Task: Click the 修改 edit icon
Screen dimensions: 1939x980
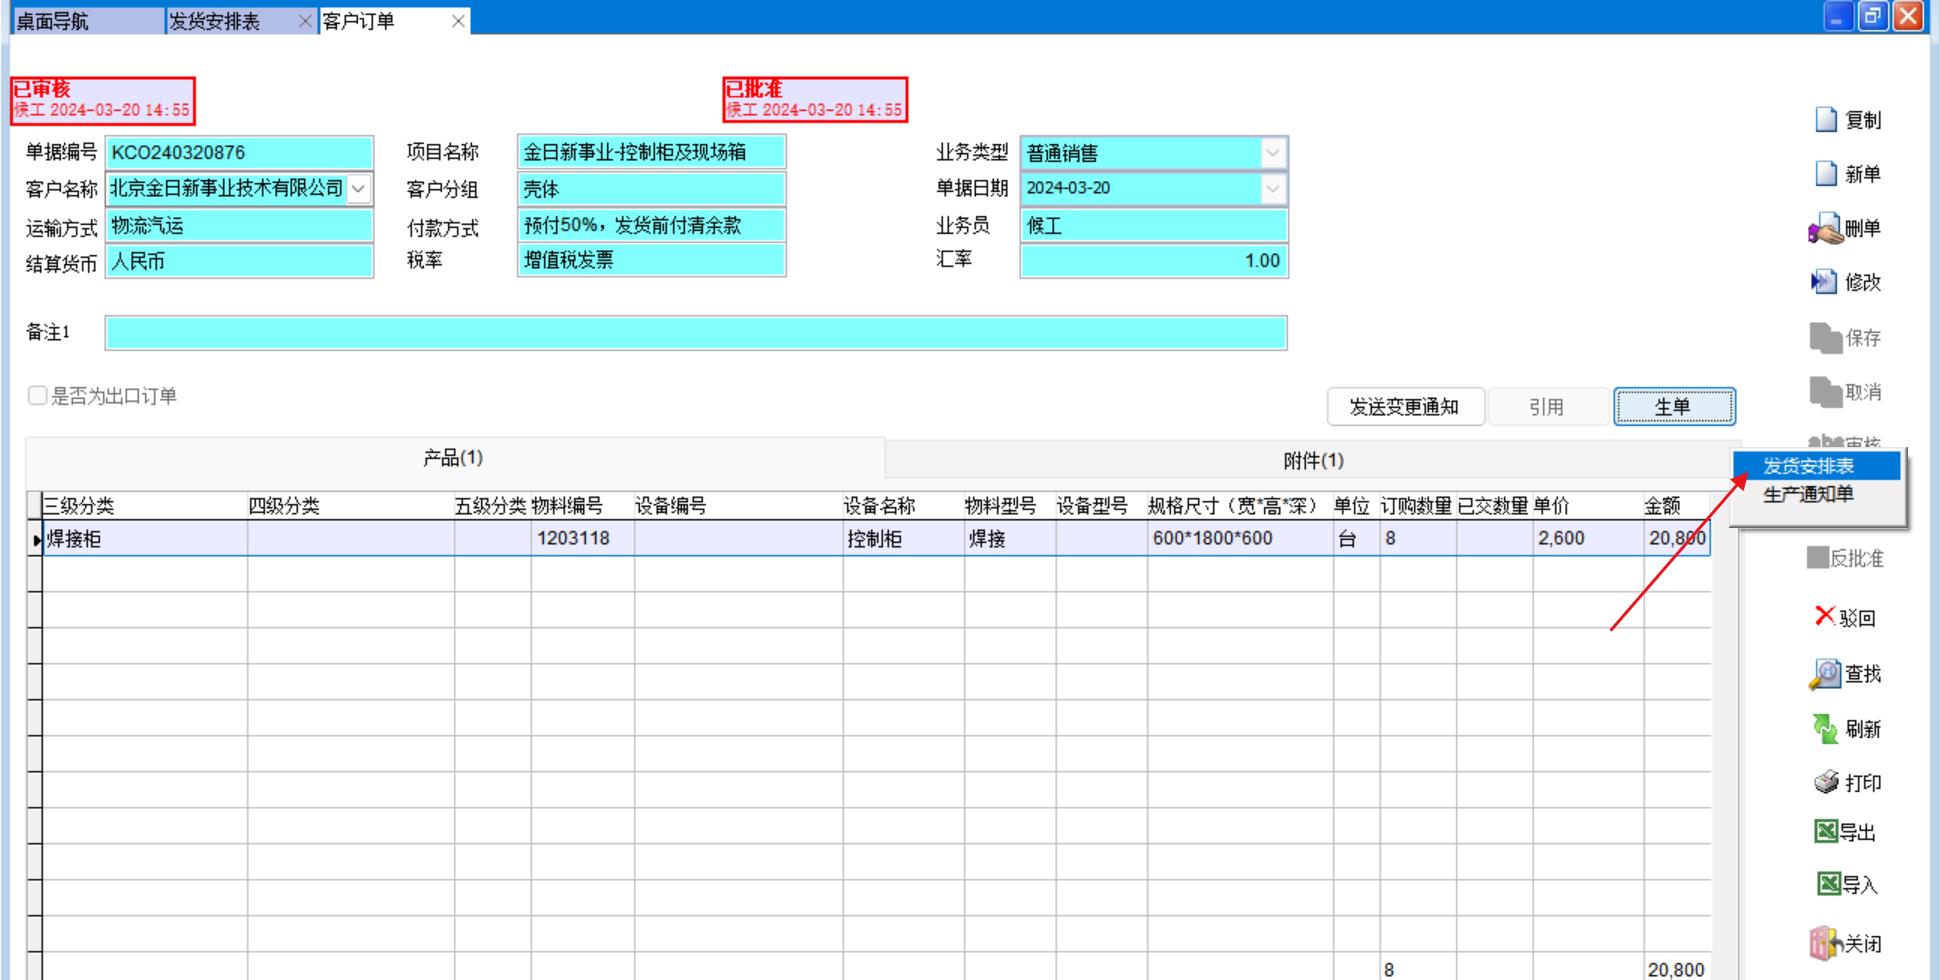Action: pos(1825,283)
